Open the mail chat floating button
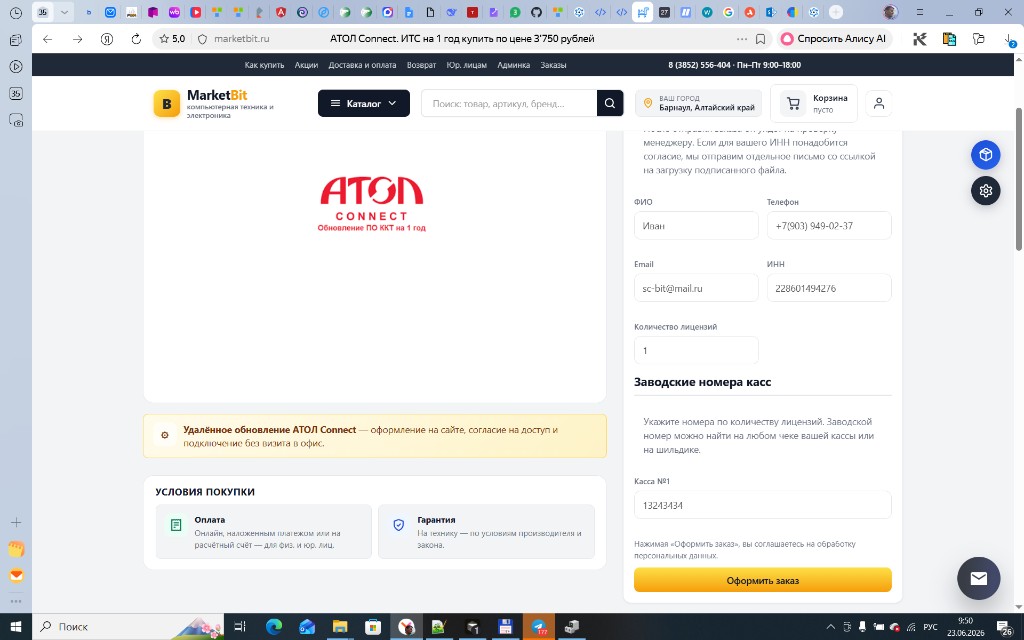The image size is (1024, 640). tap(978, 579)
